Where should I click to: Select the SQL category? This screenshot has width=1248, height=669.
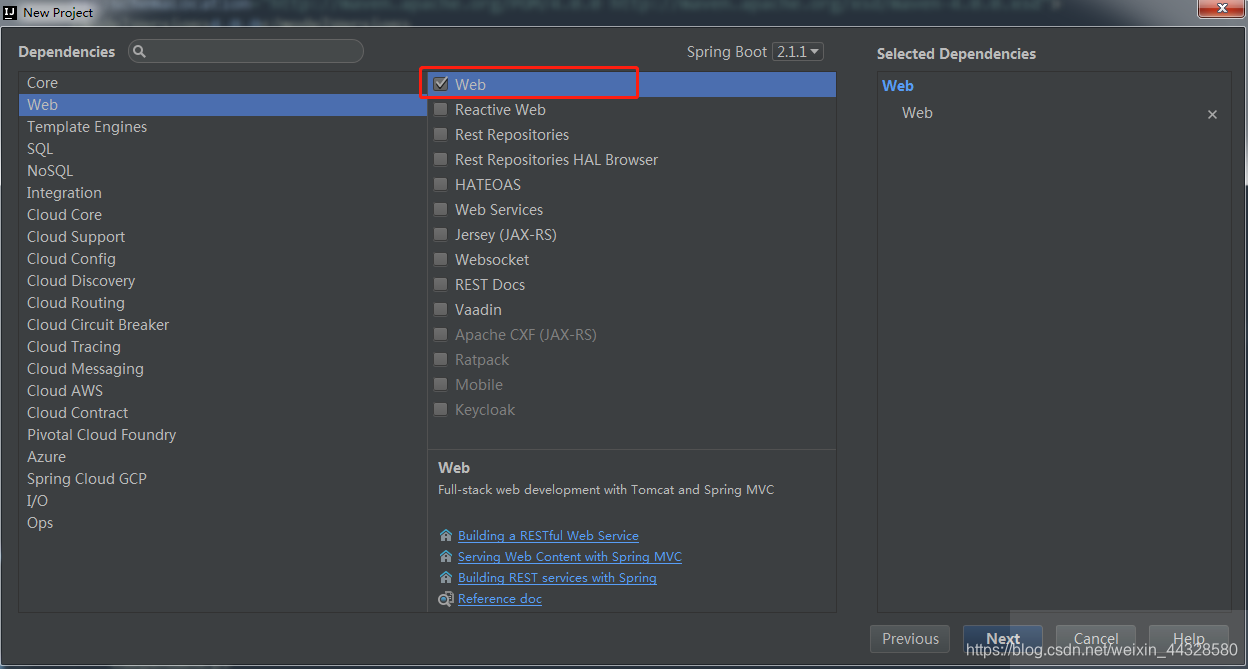[222, 149]
